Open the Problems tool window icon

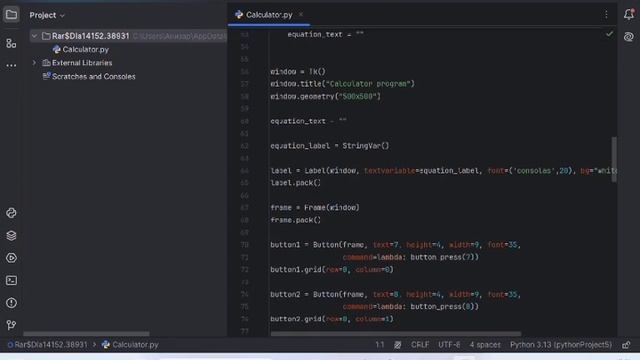coord(11,303)
